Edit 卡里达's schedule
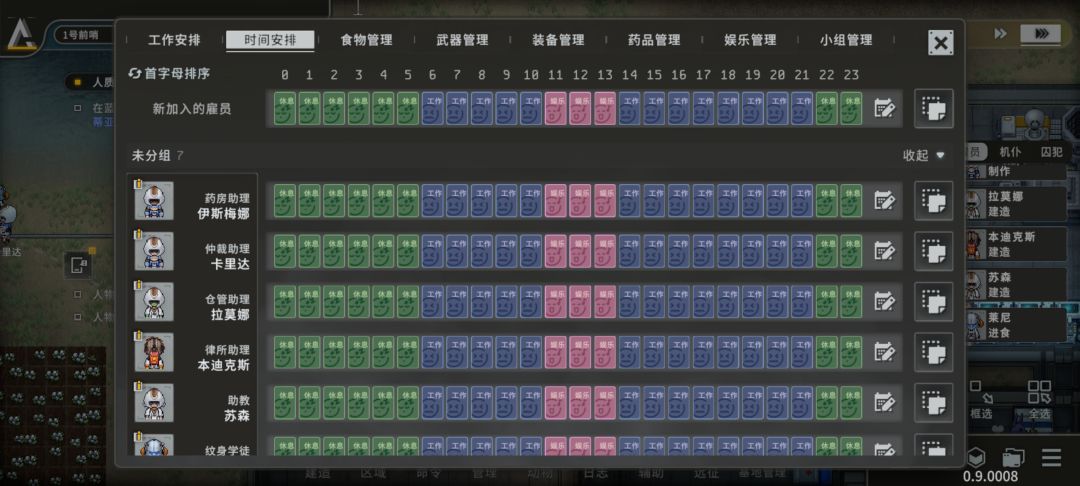The image size is (1080, 486). [x=884, y=251]
